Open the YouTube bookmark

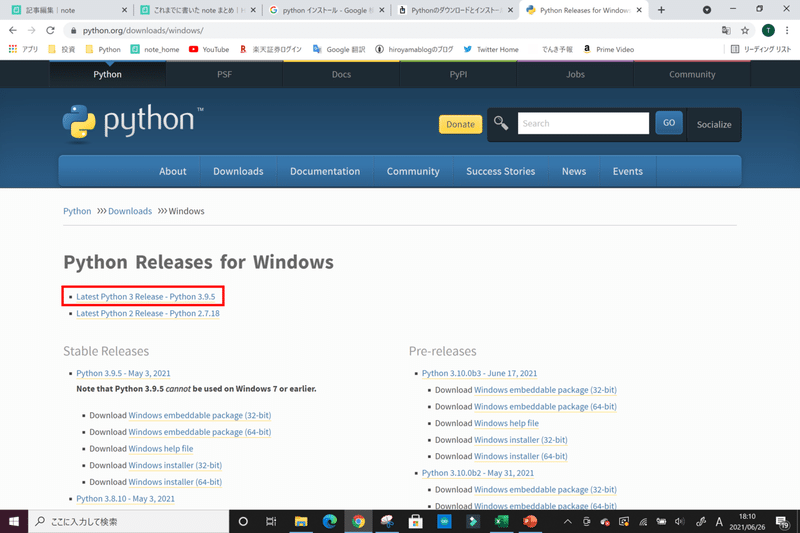click(x=209, y=49)
